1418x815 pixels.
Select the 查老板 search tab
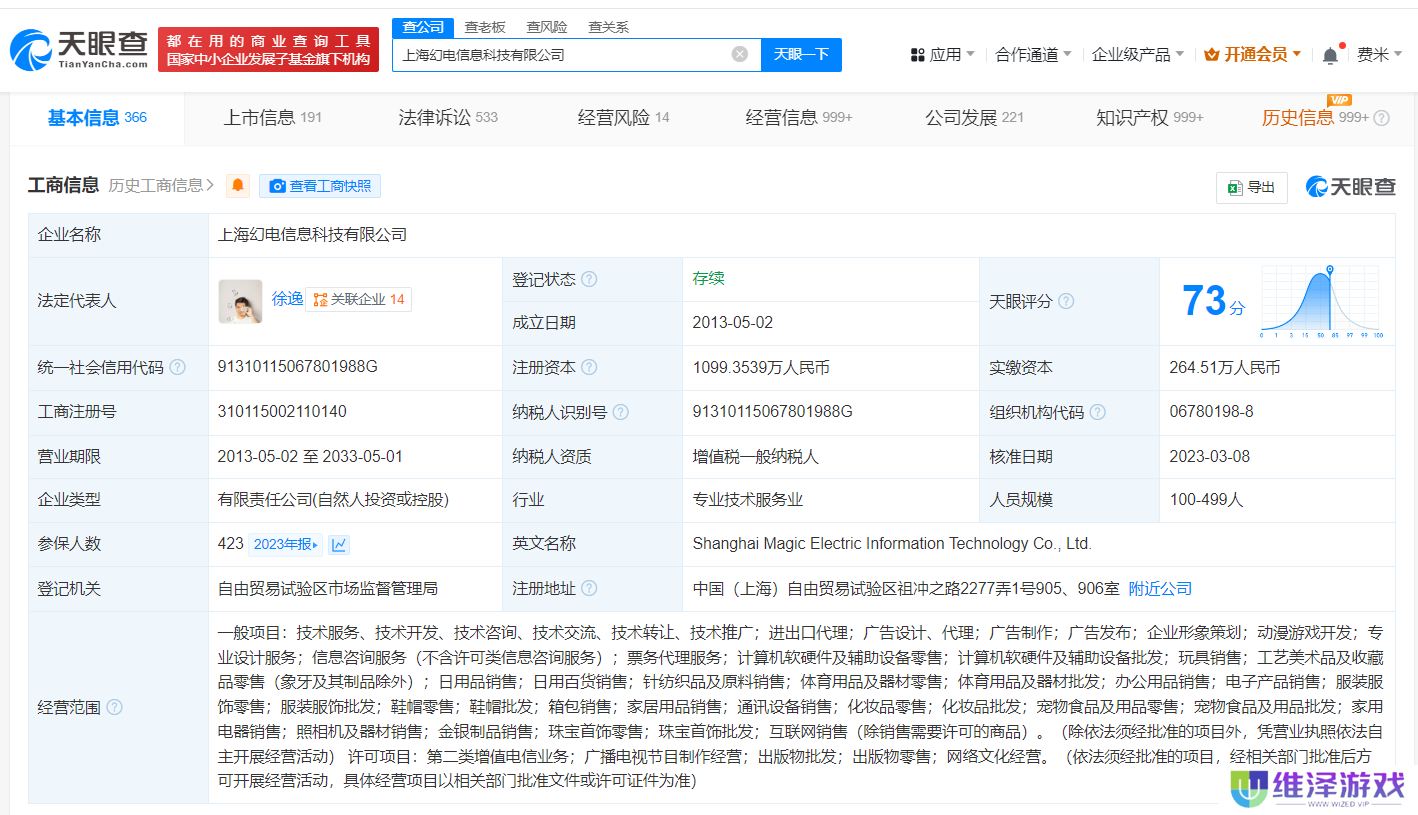[485, 27]
